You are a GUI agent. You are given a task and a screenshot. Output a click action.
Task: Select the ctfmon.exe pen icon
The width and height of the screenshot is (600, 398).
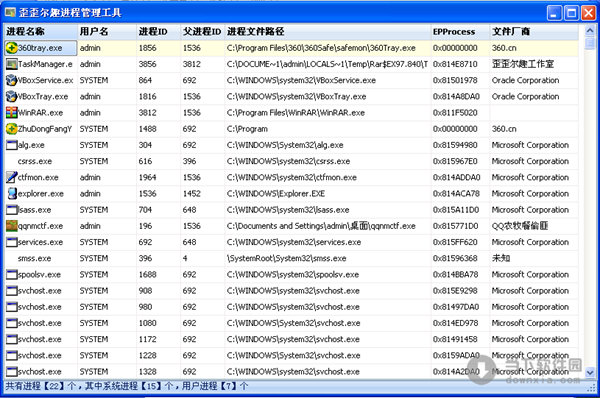click(x=11, y=177)
